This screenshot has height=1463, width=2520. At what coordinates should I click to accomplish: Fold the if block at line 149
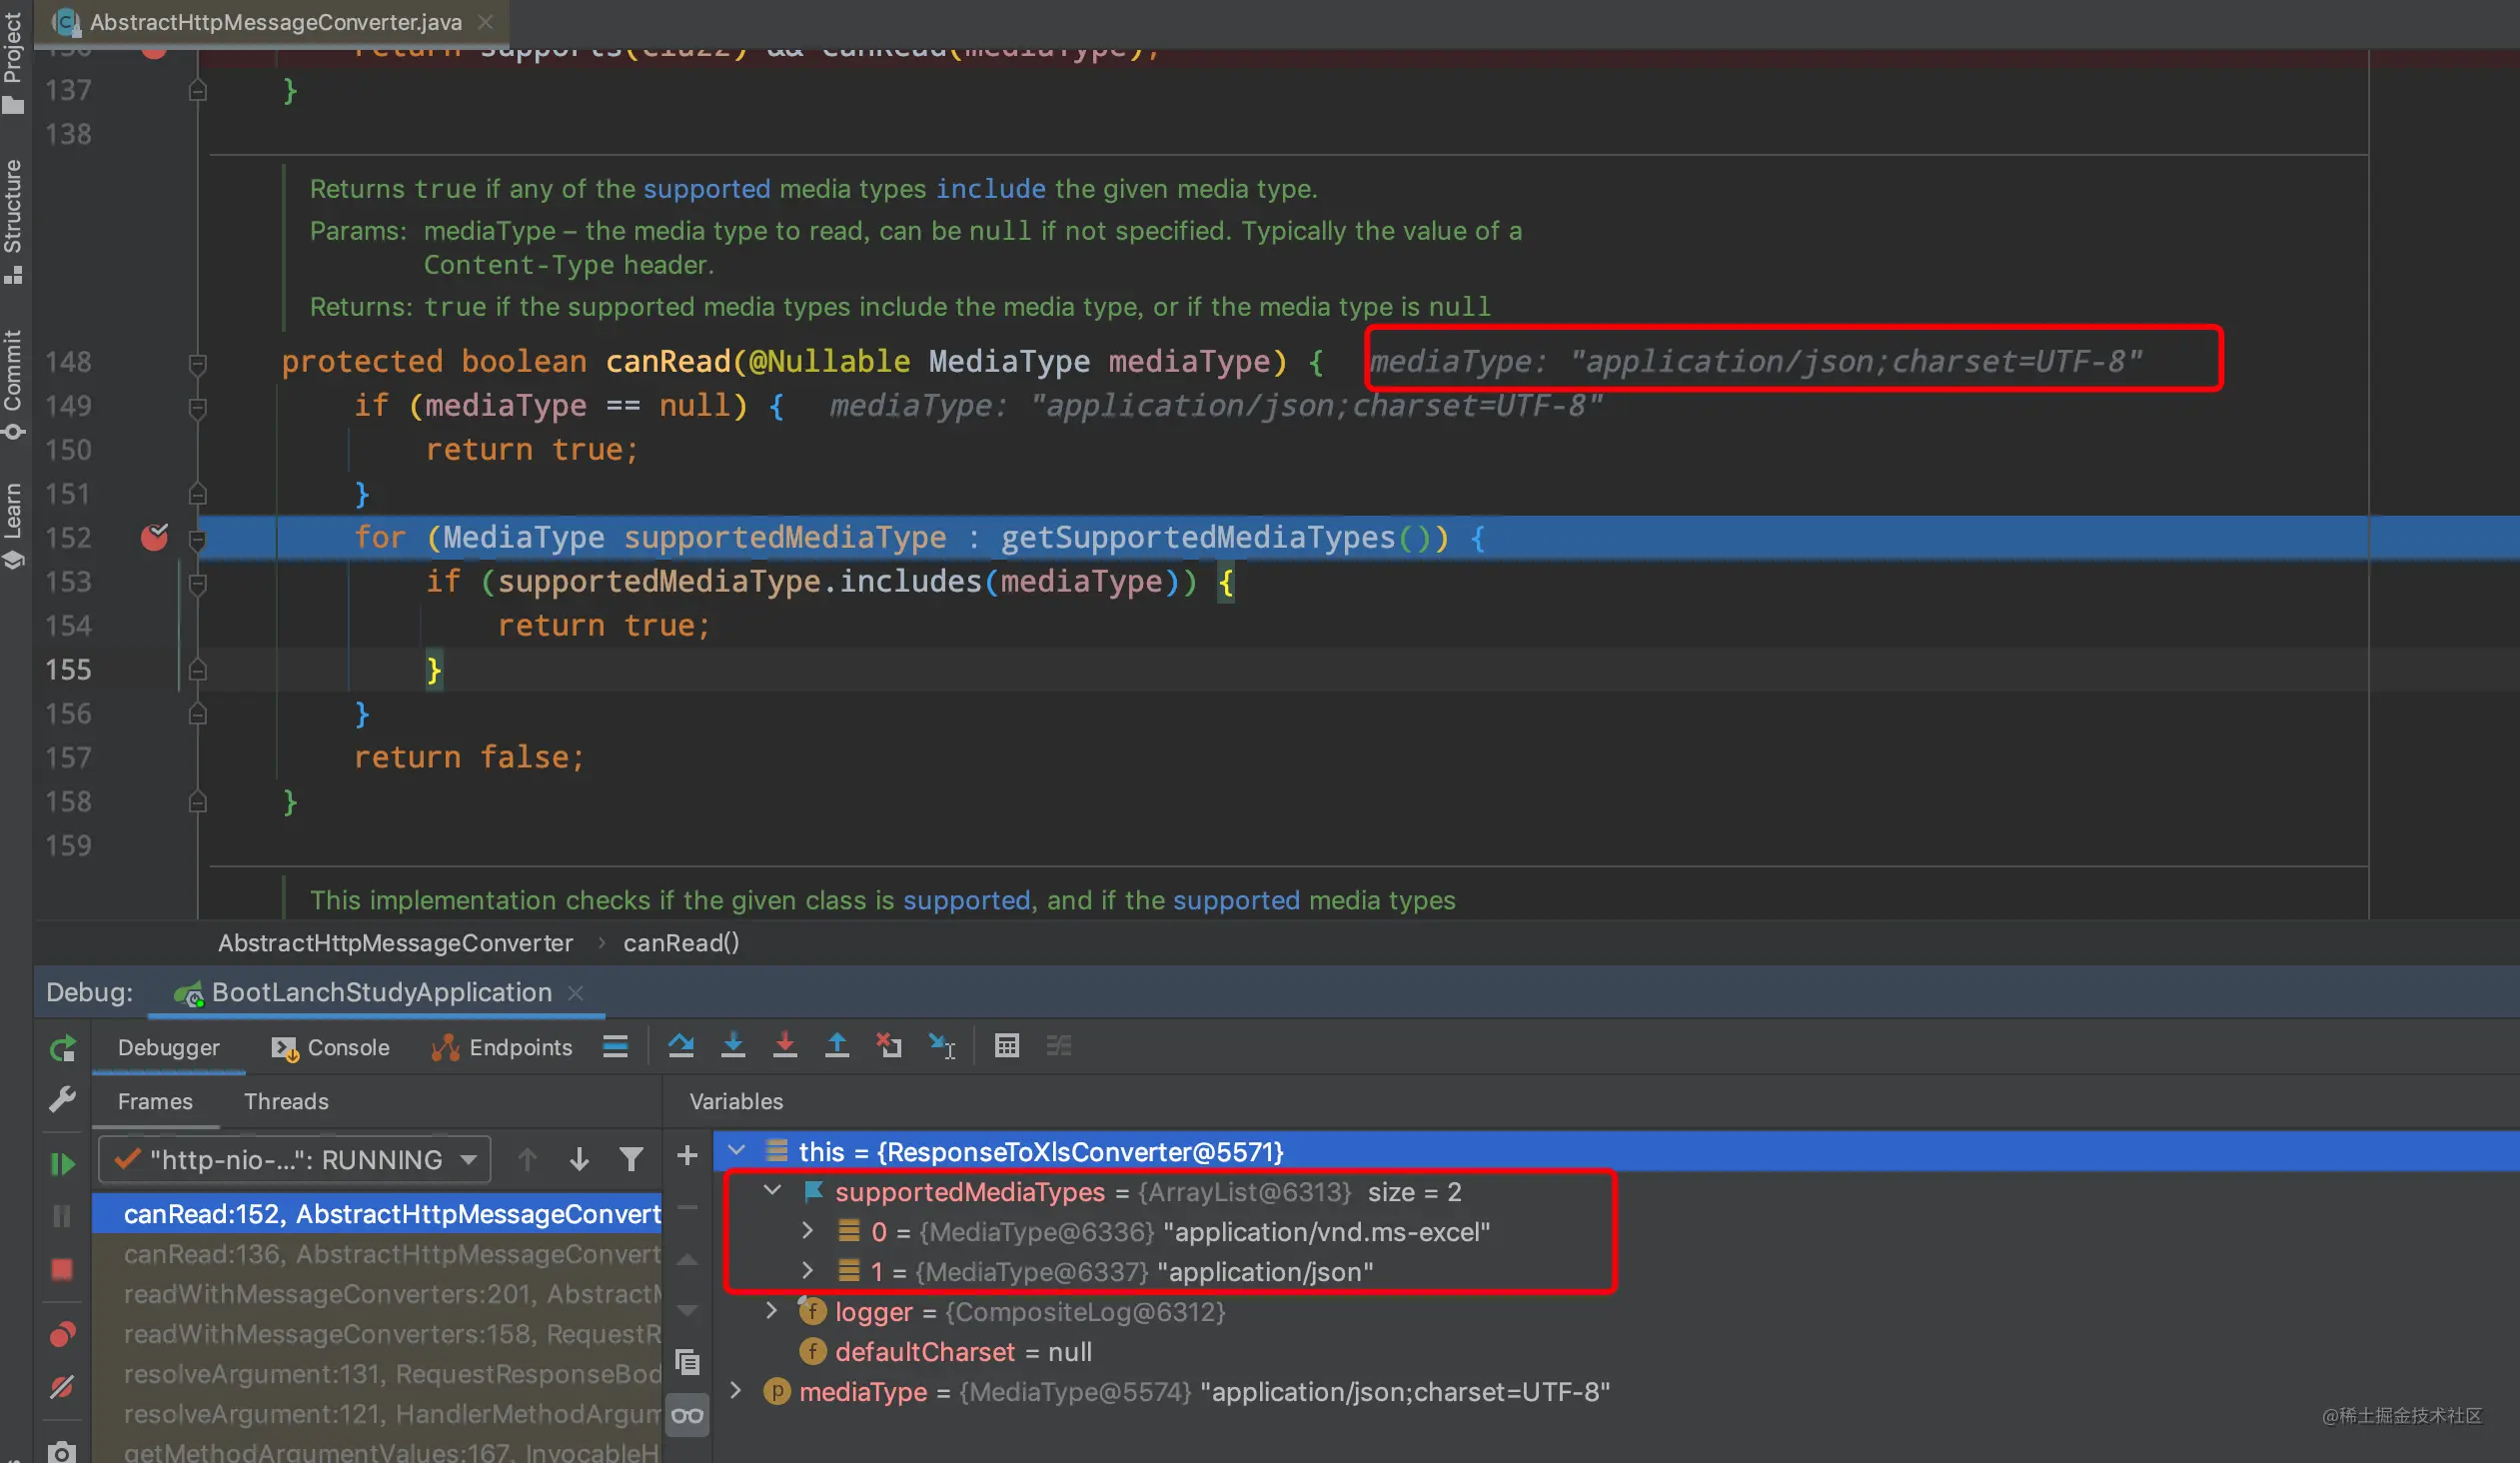[198, 407]
